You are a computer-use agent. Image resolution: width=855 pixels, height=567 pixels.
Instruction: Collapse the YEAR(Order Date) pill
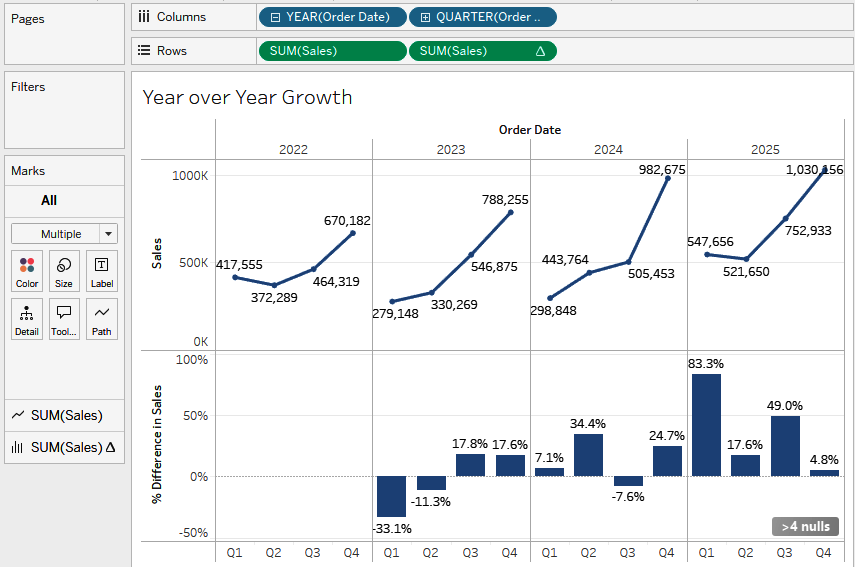point(275,17)
